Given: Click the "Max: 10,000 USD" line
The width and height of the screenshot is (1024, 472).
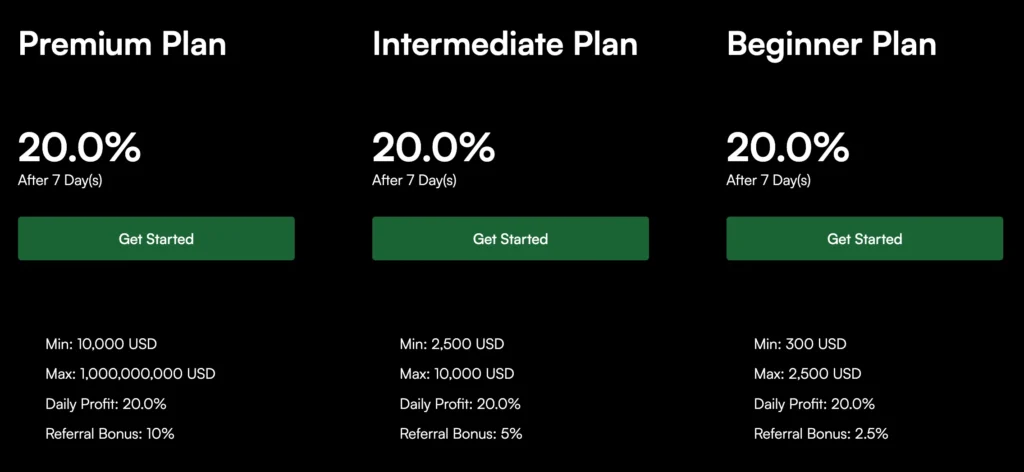Looking at the screenshot, I should coord(457,374).
